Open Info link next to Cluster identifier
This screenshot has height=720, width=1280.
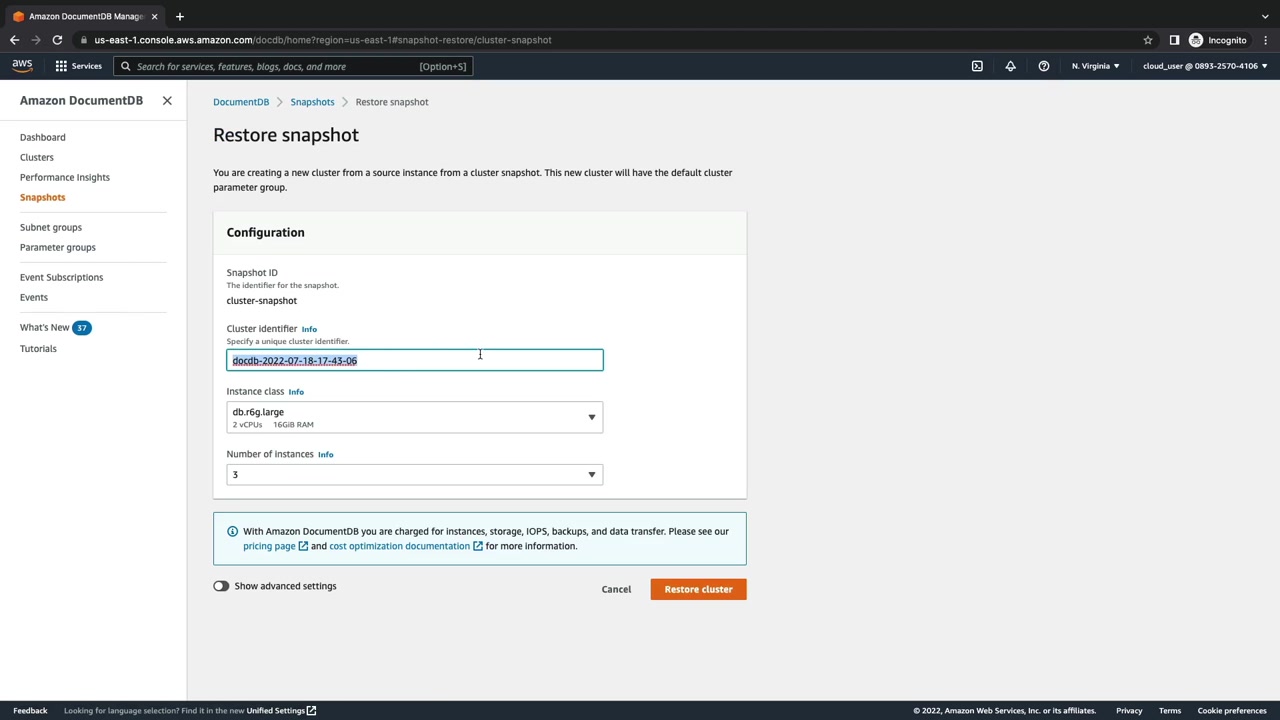[x=309, y=329]
